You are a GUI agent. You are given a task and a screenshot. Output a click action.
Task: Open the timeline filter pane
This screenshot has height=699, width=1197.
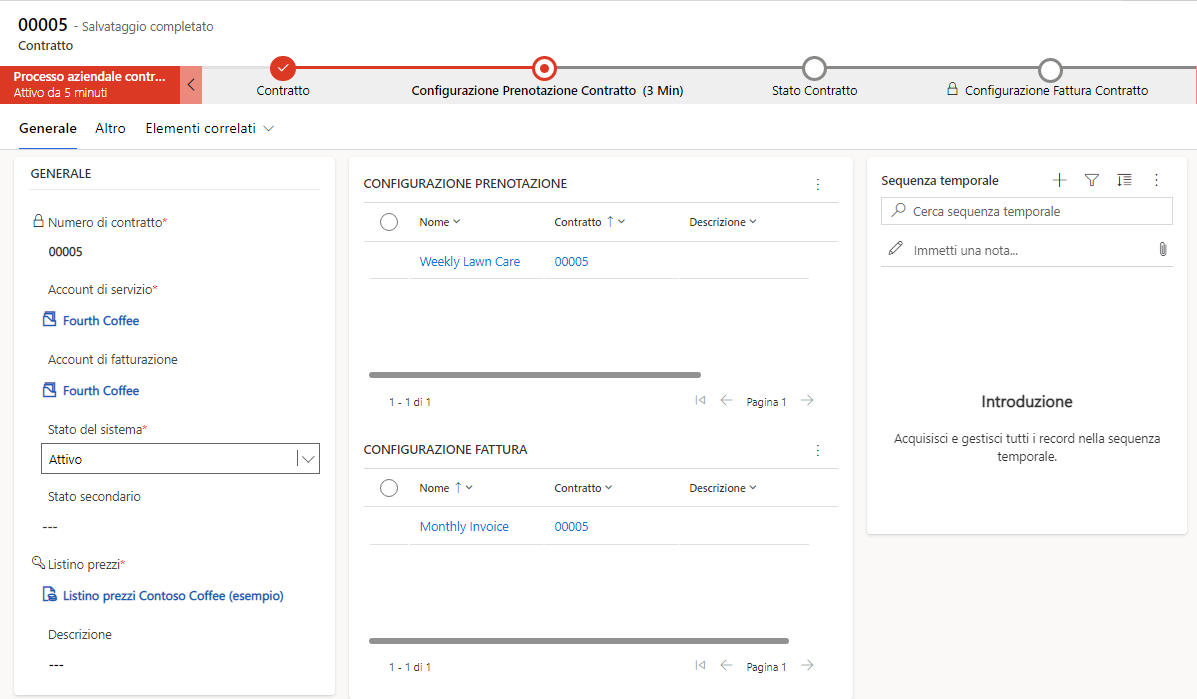(x=1092, y=180)
